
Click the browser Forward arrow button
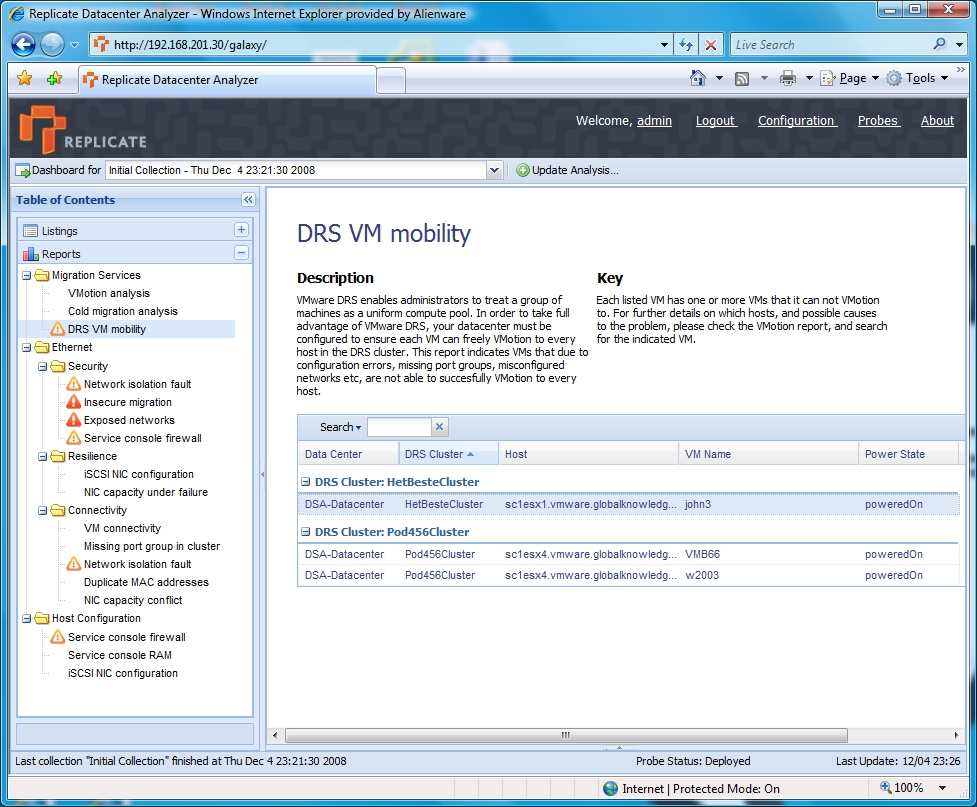(x=52, y=45)
